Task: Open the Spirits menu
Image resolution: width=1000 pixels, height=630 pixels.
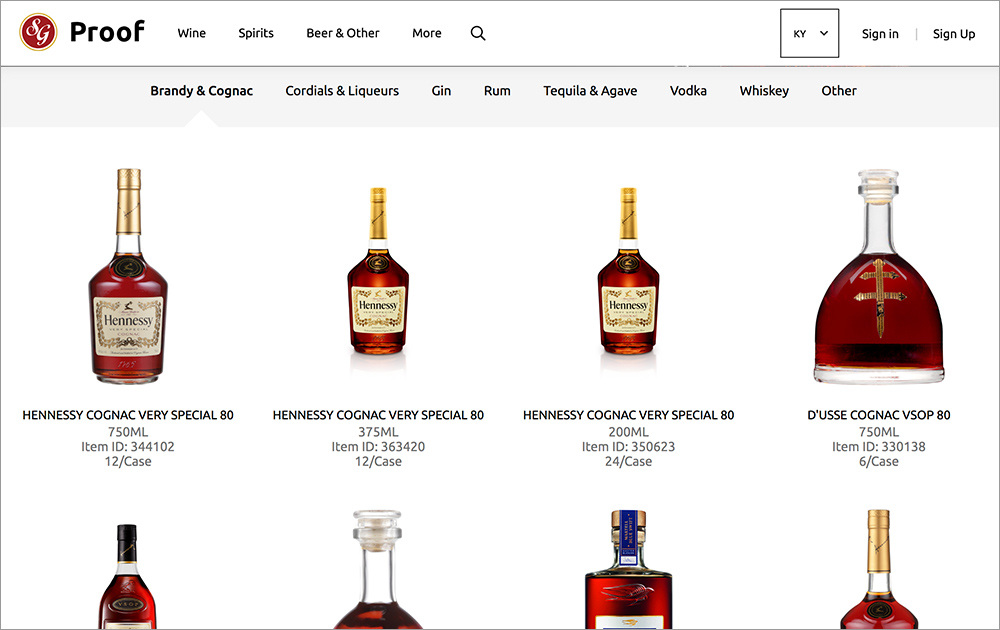Action: pos(256,33)
